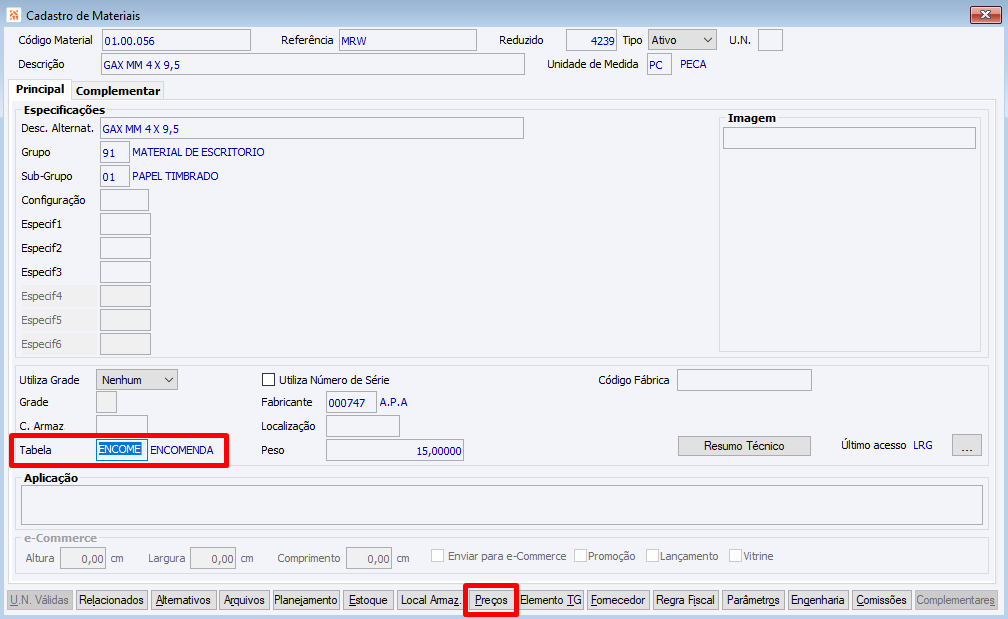1008x619 pixels.
Task: Click the U.N. input field
Action: point(770,40)
